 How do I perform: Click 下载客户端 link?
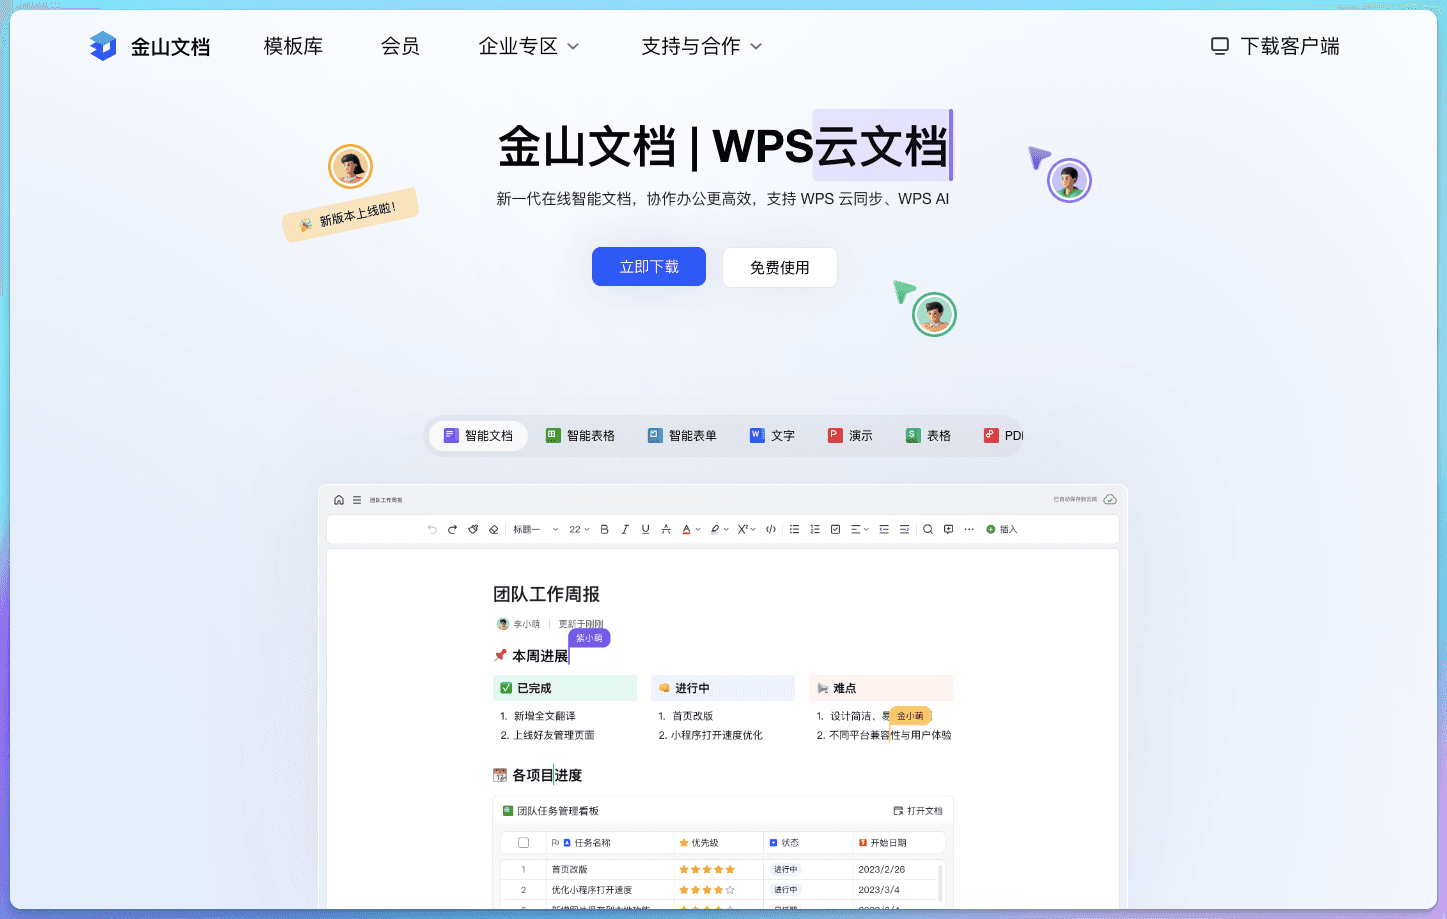coord(1275,46)
